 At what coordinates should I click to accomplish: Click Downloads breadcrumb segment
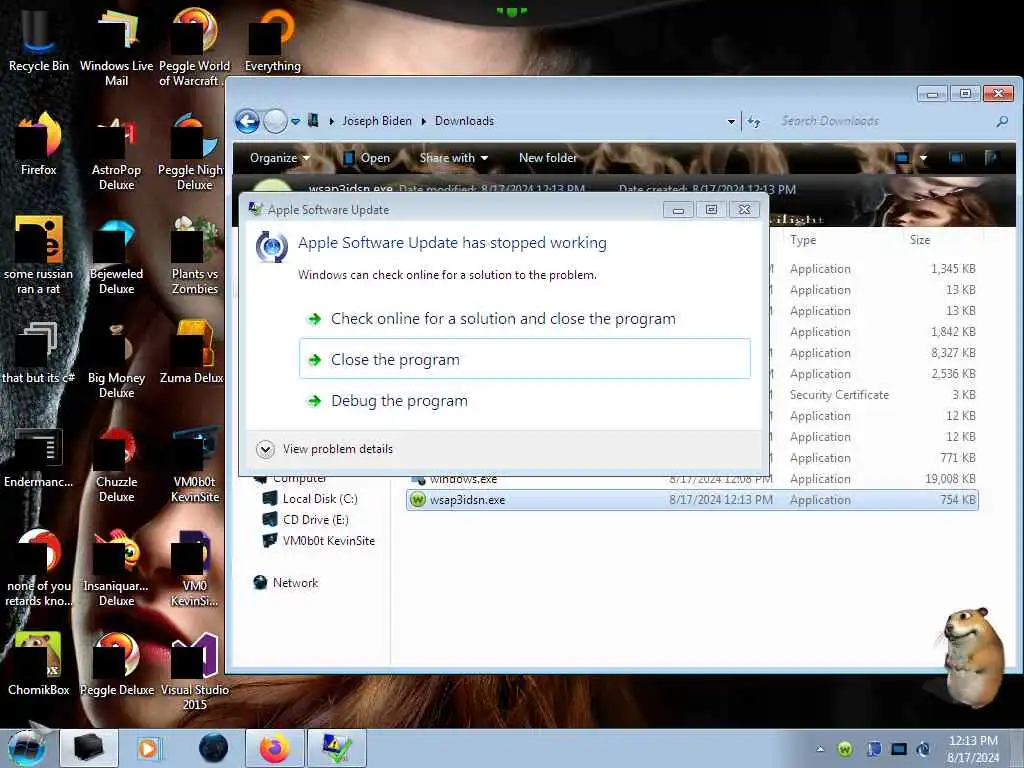point(464,121)
